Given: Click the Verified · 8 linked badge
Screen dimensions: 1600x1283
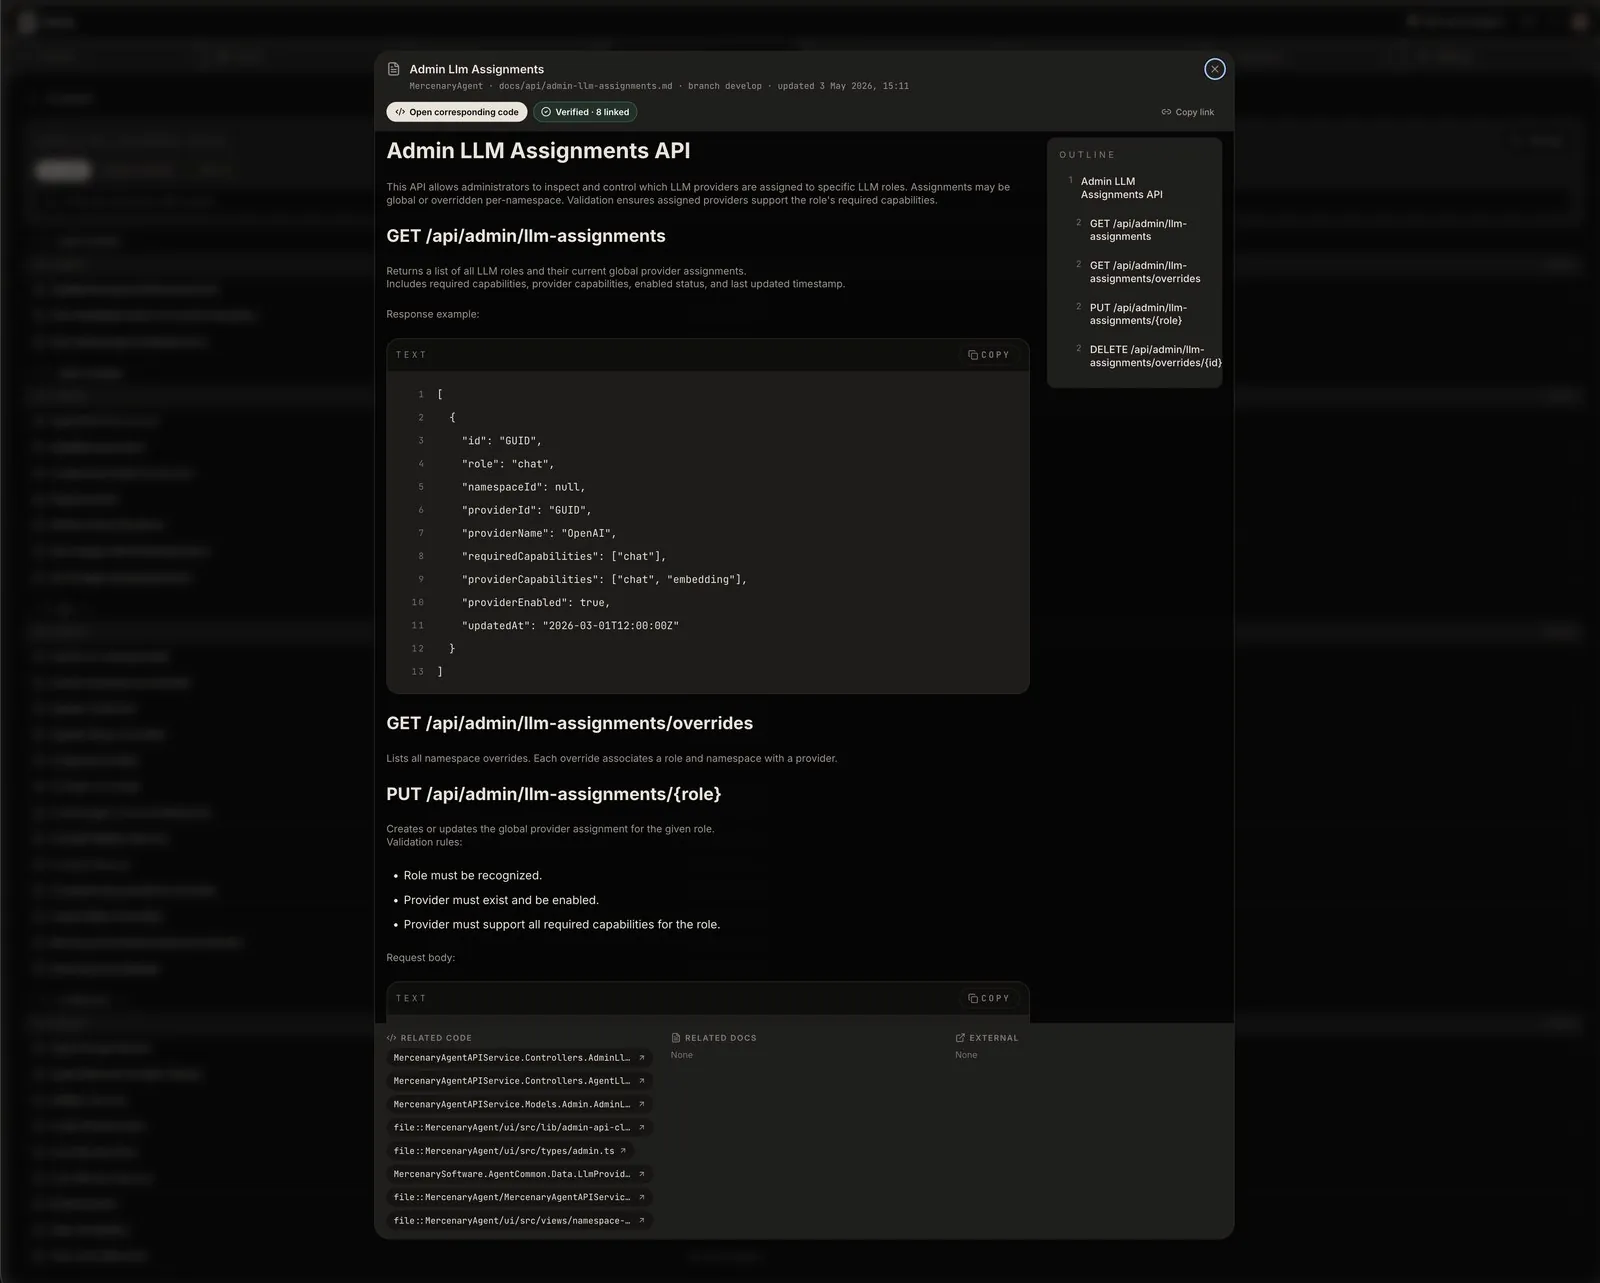Looking at the screenshot, I should [585, 112].
